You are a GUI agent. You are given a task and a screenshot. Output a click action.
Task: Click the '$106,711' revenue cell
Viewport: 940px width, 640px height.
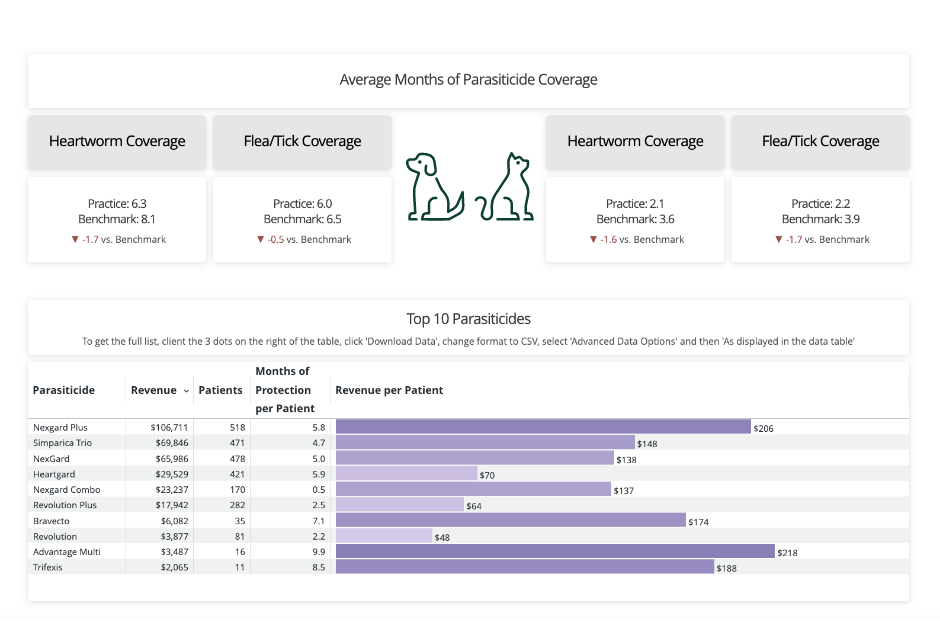tap(169, 427)
